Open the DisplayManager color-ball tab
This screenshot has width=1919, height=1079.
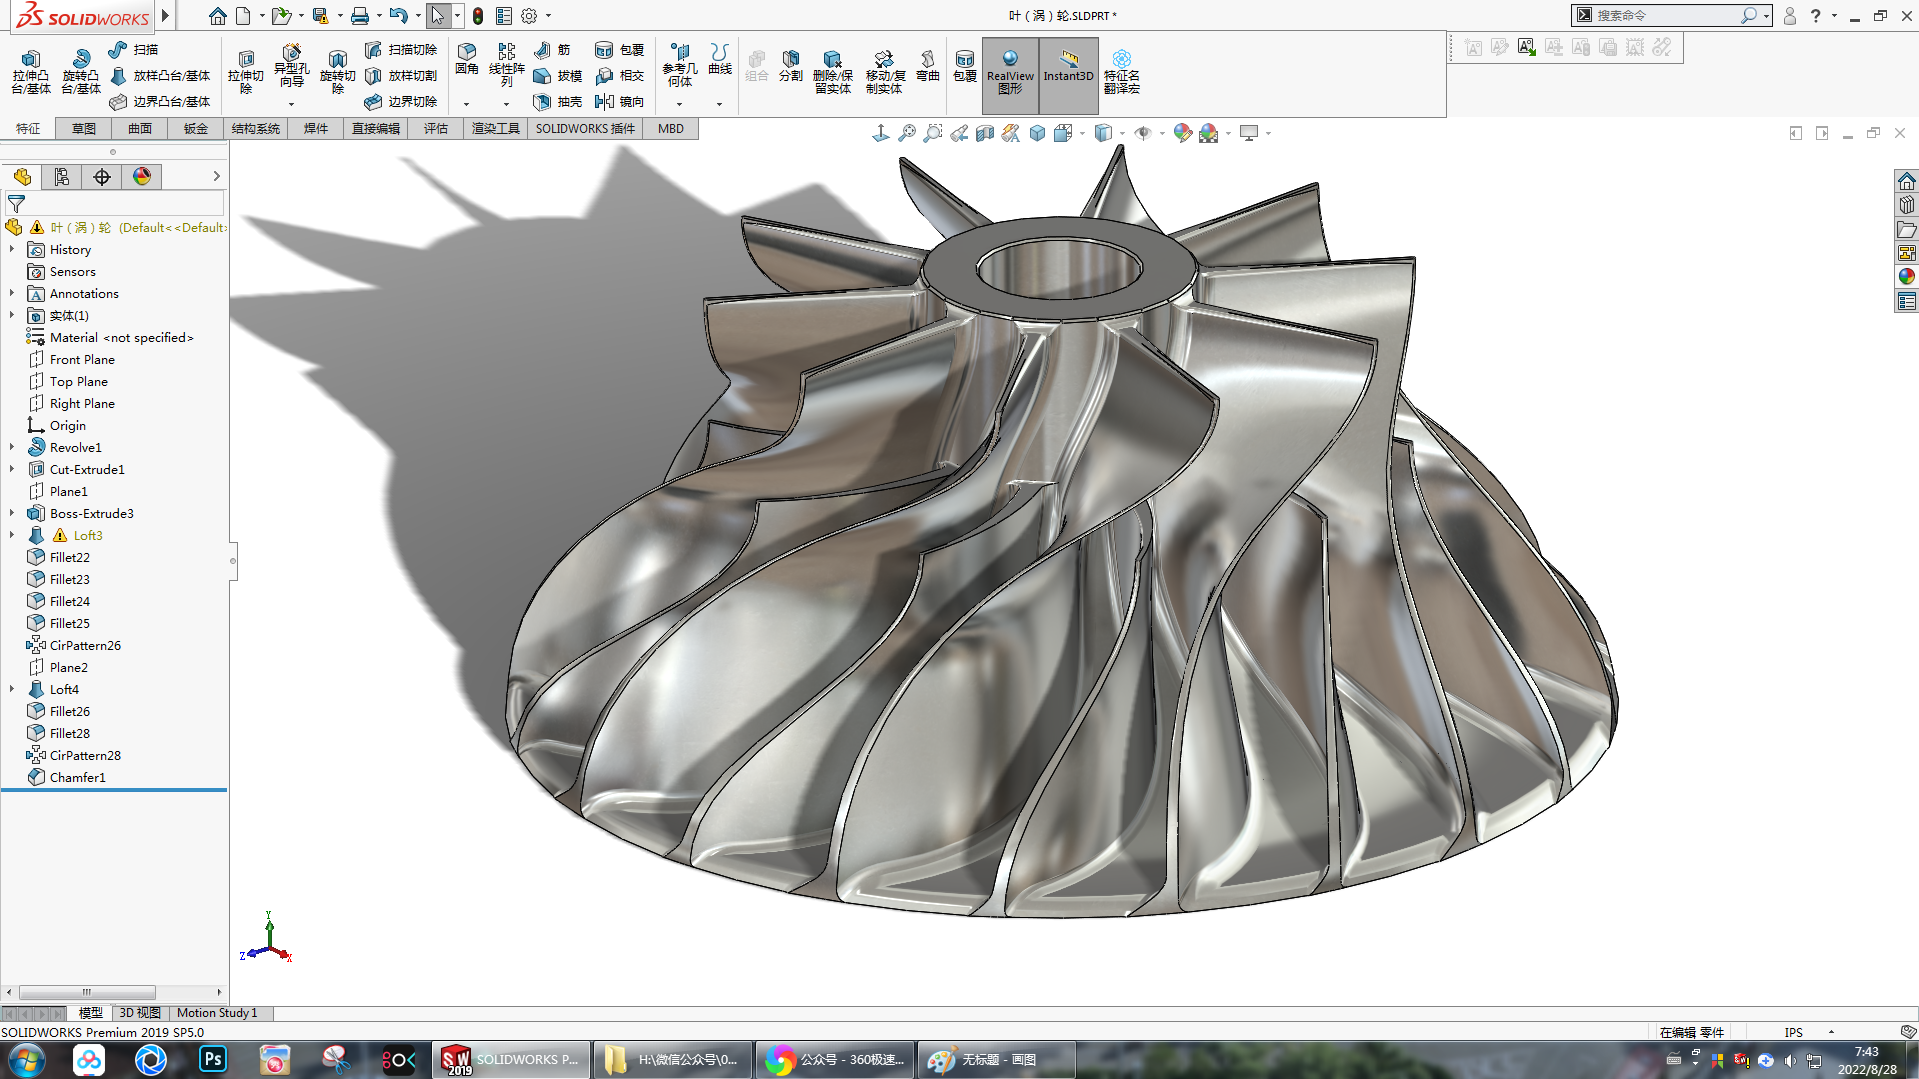[x=142, y=177]
